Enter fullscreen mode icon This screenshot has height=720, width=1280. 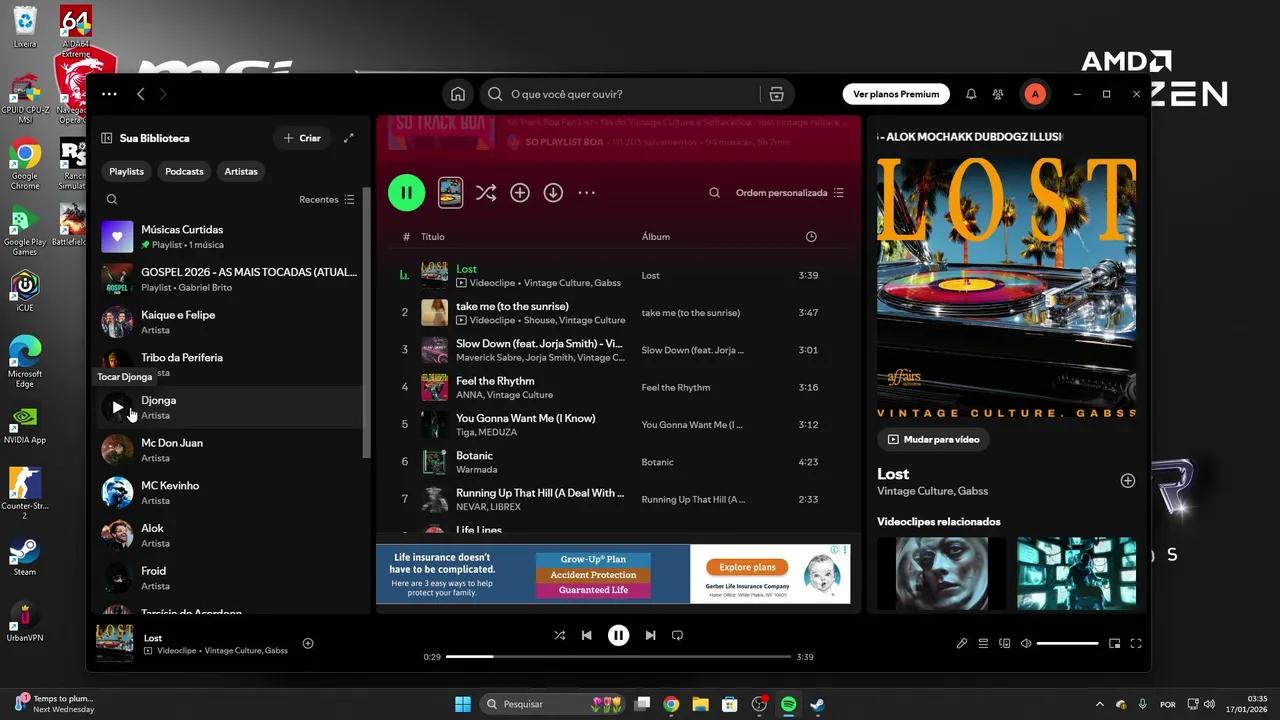pyautogui.click(x=1136, y=644)
